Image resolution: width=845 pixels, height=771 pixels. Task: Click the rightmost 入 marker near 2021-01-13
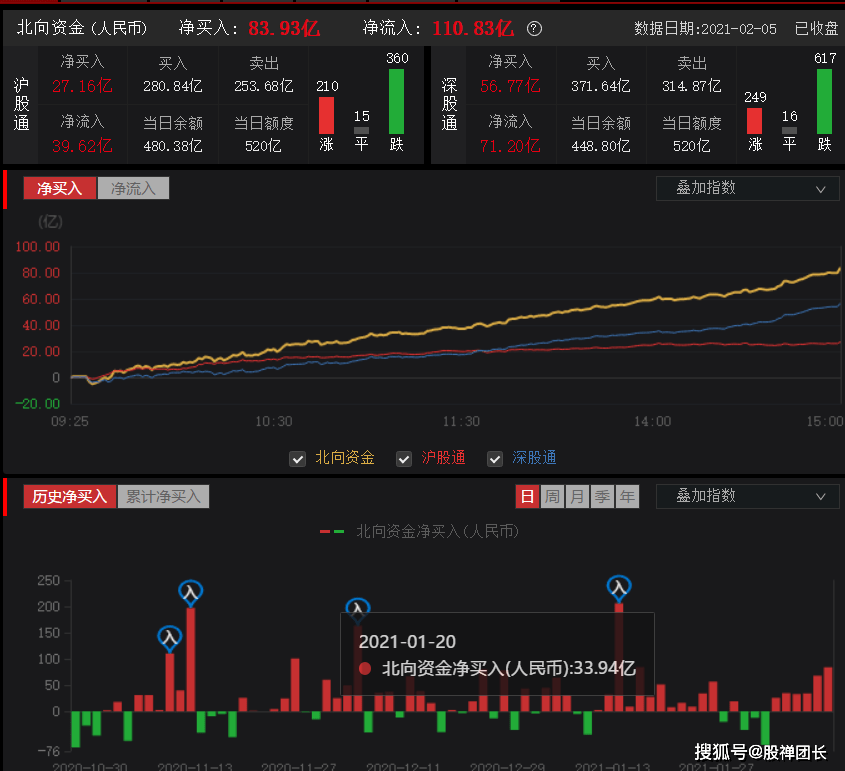click(620, 587)
